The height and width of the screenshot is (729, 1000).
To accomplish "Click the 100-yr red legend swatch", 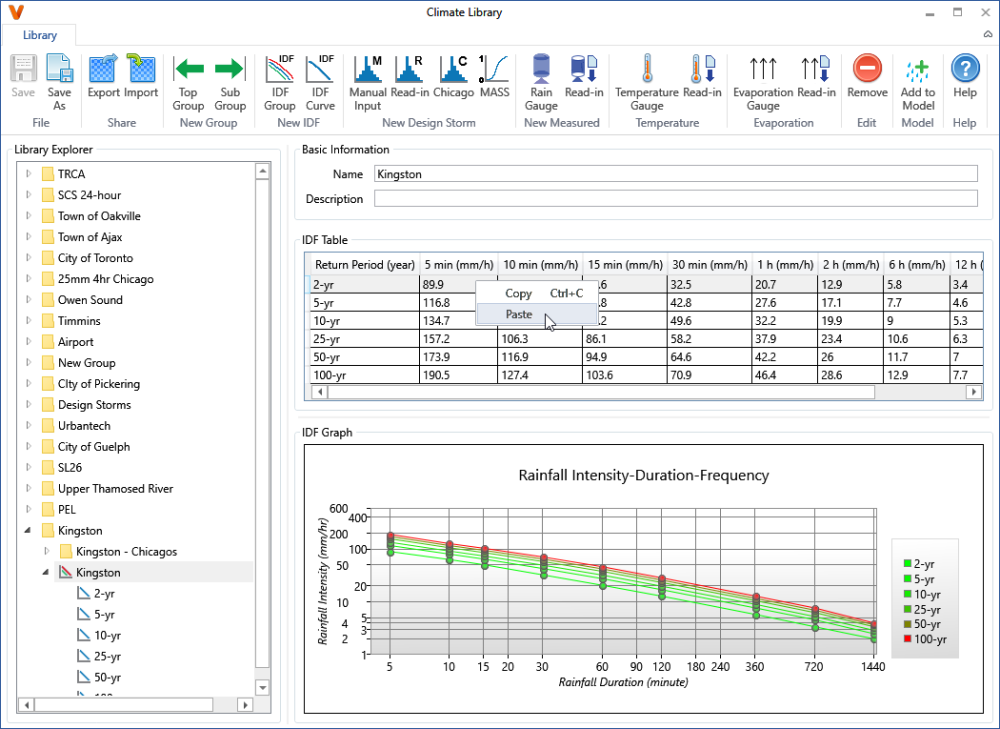I will pyautogui.click(x=907, y=639).
